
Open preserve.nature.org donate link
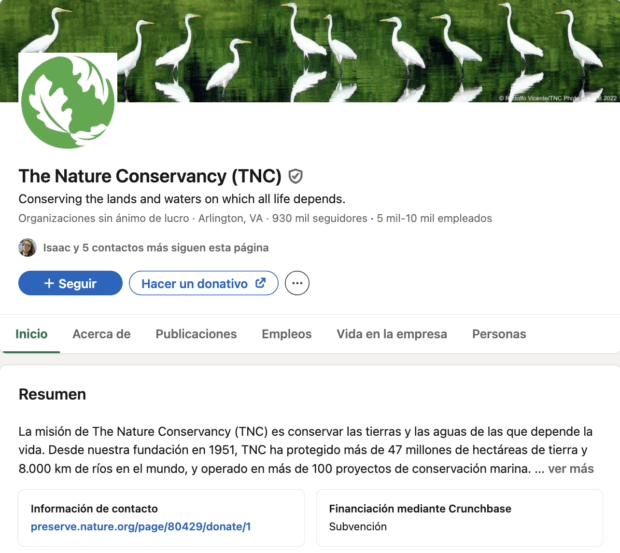(140, 526)
